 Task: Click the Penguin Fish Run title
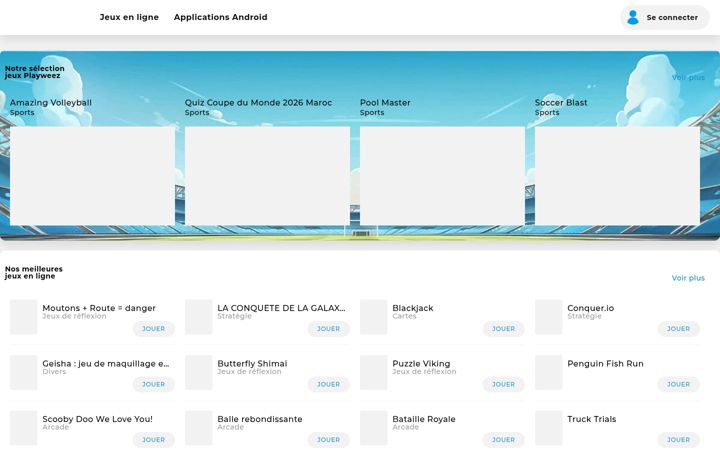point(605,364)
